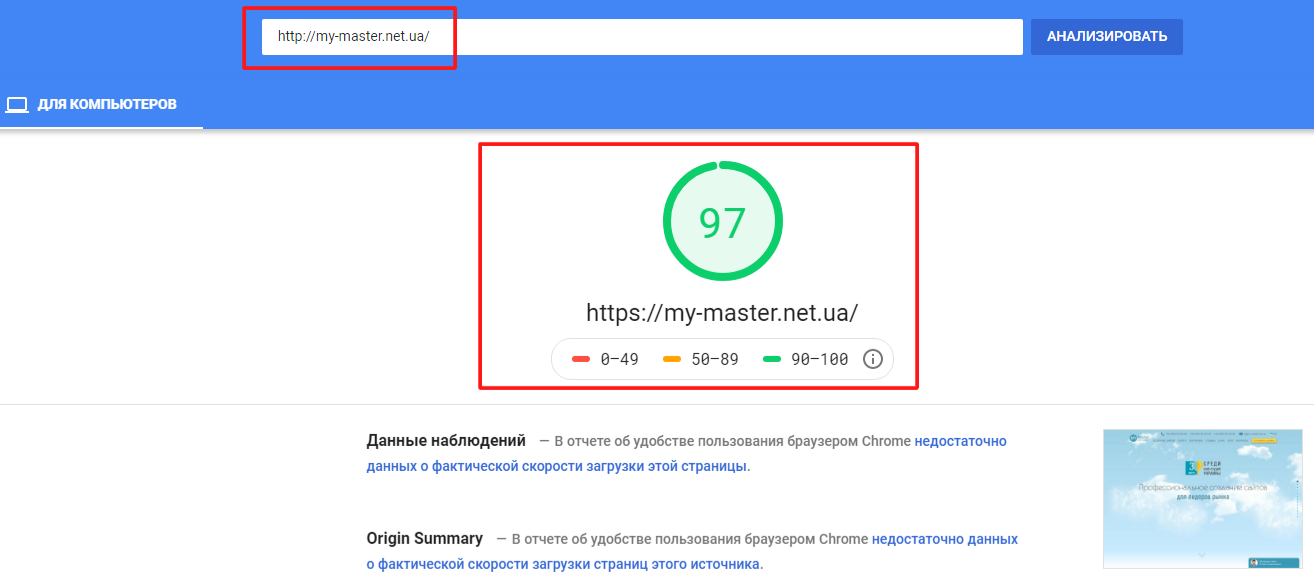Image resolution: width=1314 pixels, height=580 pixels.
Task: Click the orange 50–89 legend marker
Action: (672, 359)
